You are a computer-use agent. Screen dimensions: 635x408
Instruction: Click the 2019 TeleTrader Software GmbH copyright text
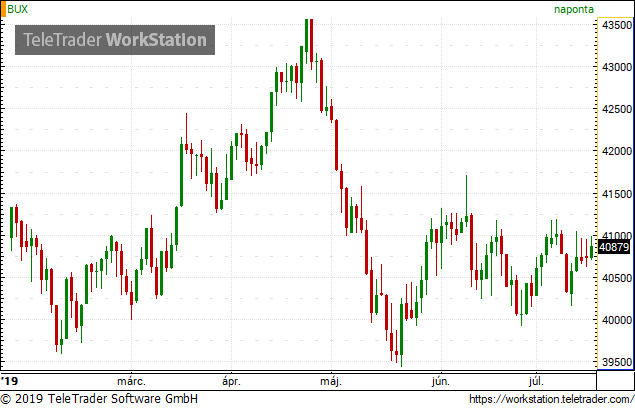99,399
